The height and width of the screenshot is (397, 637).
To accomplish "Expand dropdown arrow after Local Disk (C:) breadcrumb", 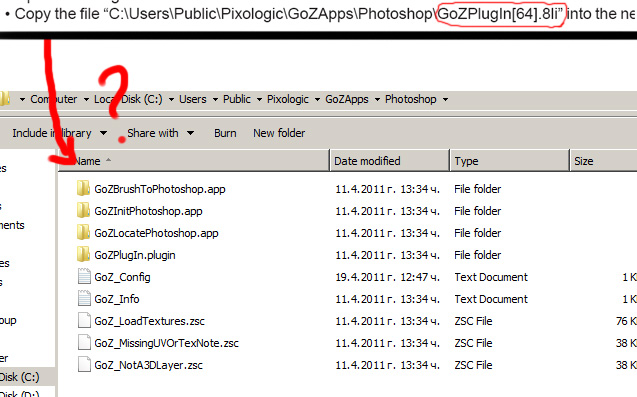I will (x=171, y=100).
